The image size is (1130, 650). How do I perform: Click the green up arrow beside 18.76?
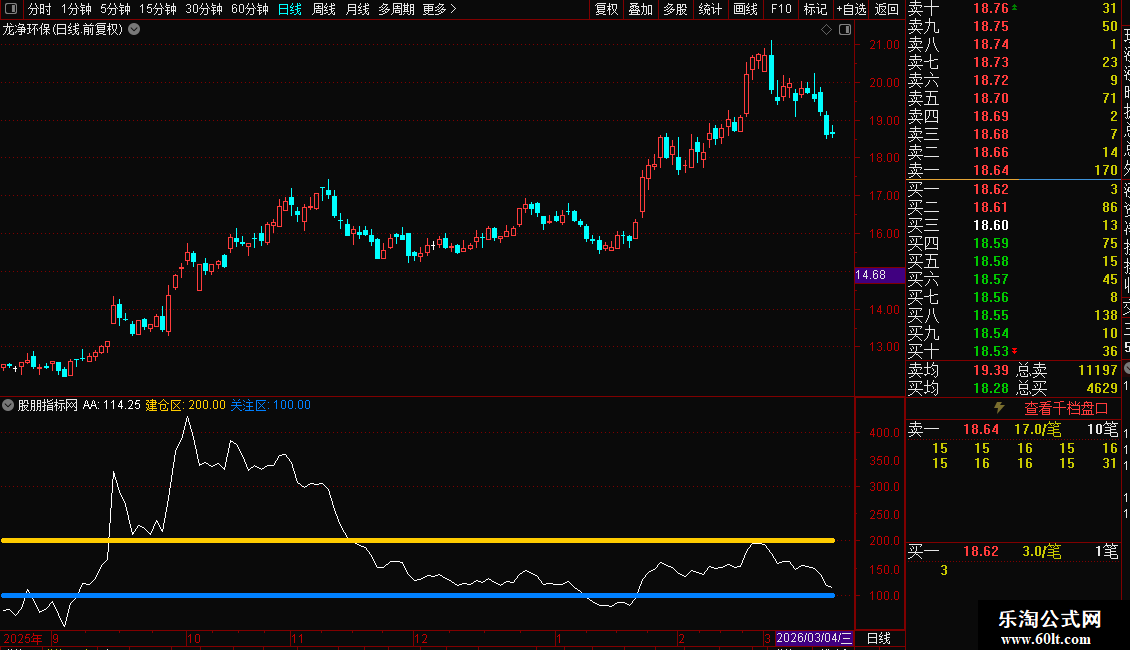pos(1015,8)
